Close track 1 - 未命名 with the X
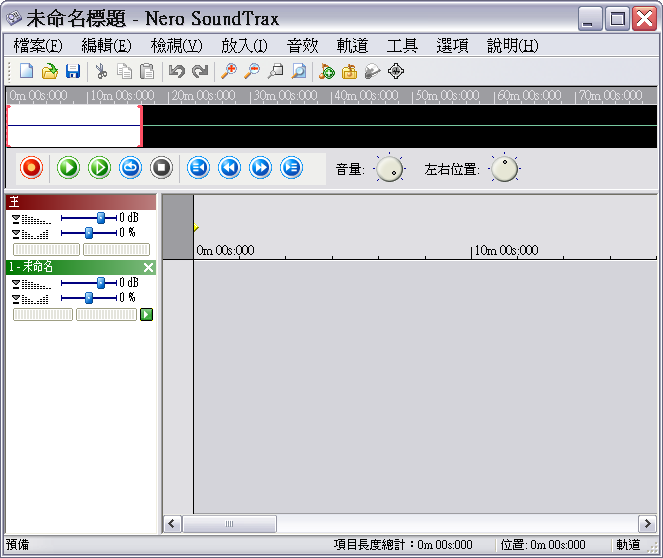The height and width of the screenshot is (558, 663). [x=148, y=267]
